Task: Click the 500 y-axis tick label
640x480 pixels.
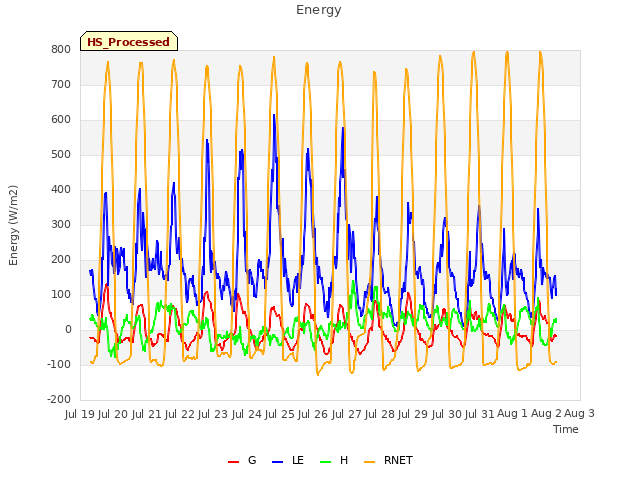Action: point(61,155)
